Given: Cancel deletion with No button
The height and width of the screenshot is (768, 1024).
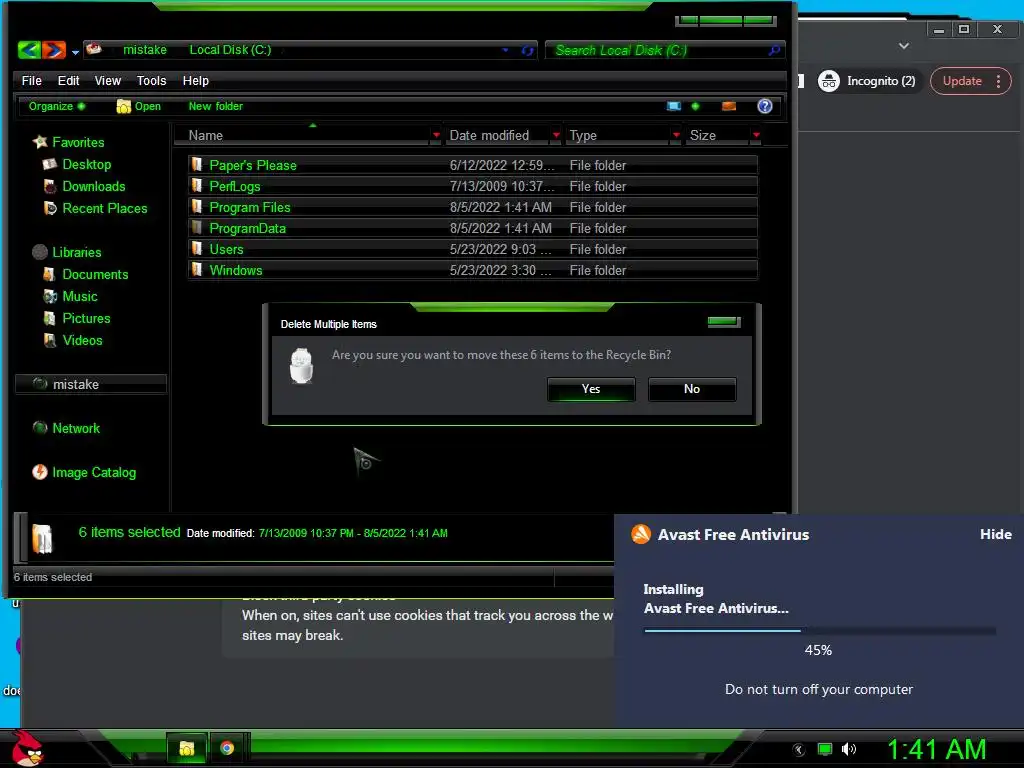Looking at the screenshot, I should click(692, 389).
